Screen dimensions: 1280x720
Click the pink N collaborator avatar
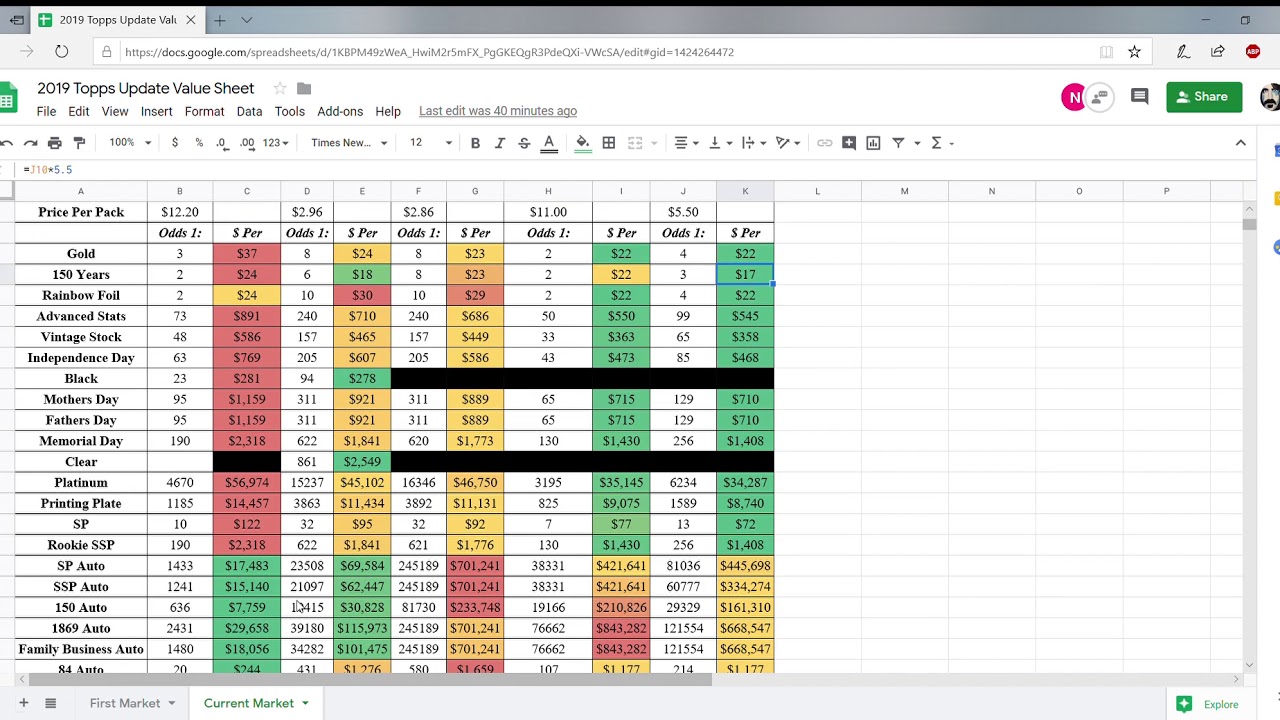point(1074,97)
